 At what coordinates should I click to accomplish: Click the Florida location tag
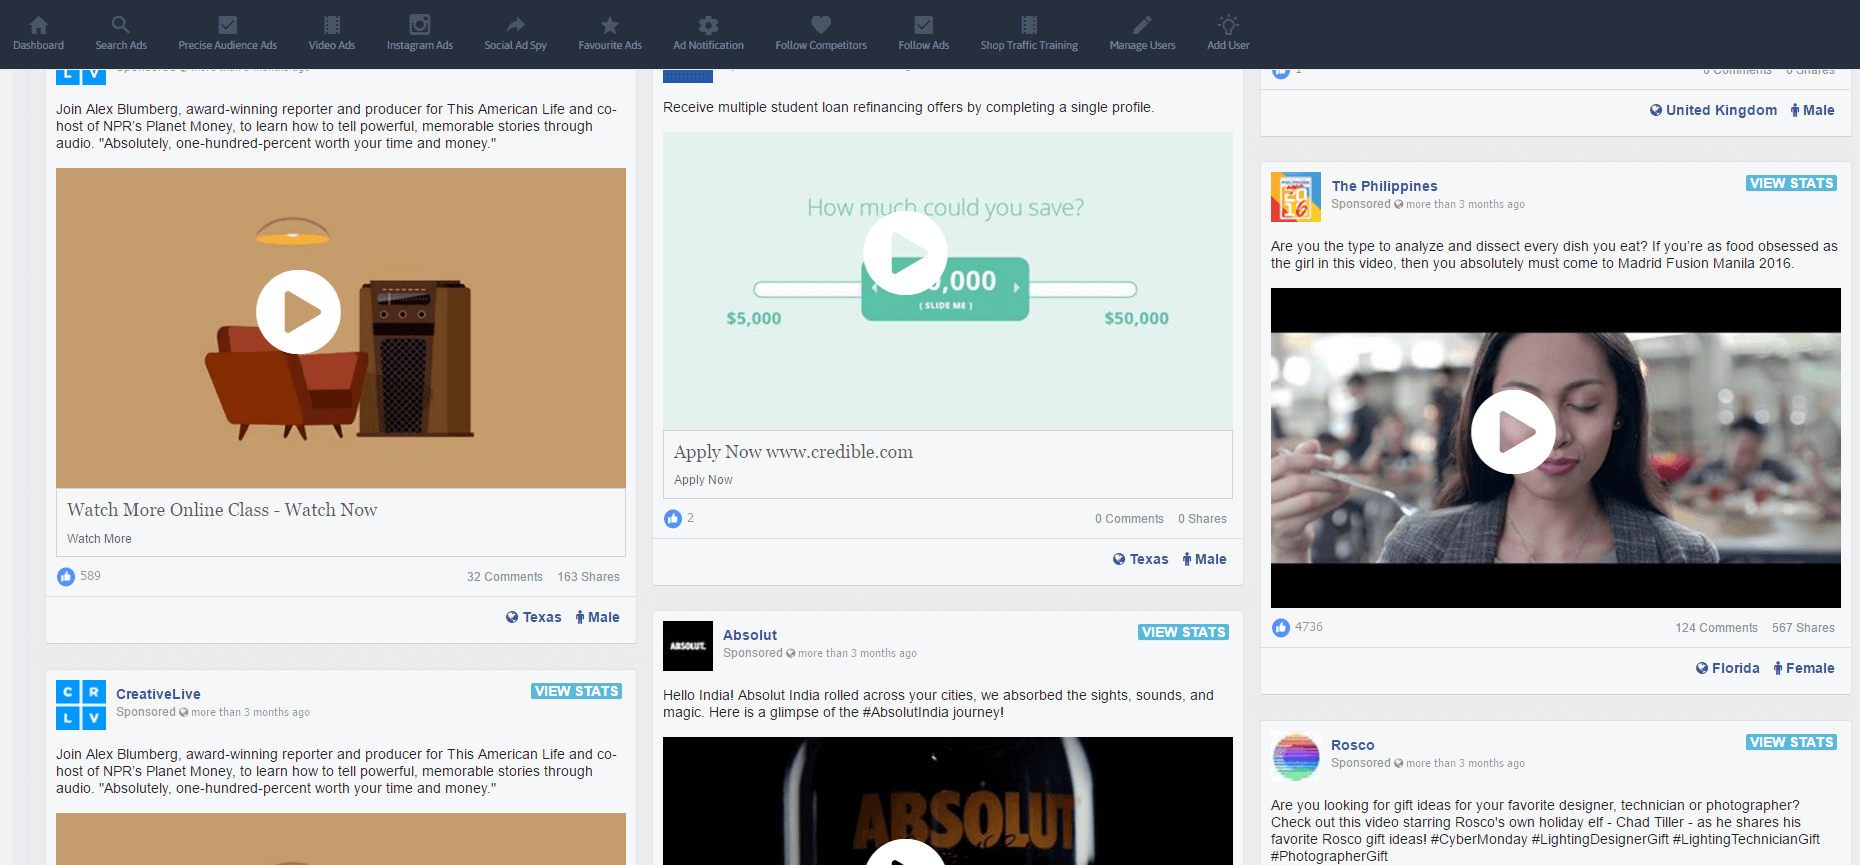(x=1728, y=668)
